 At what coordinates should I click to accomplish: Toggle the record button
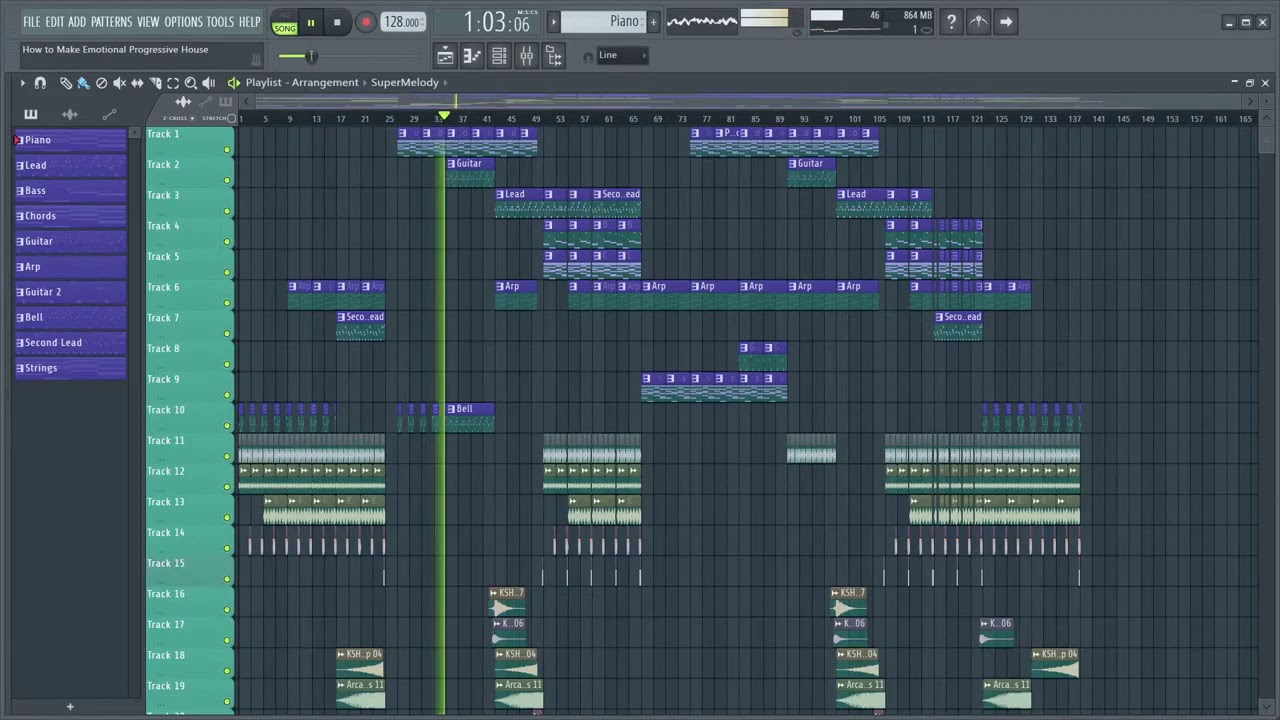point(365,22)
